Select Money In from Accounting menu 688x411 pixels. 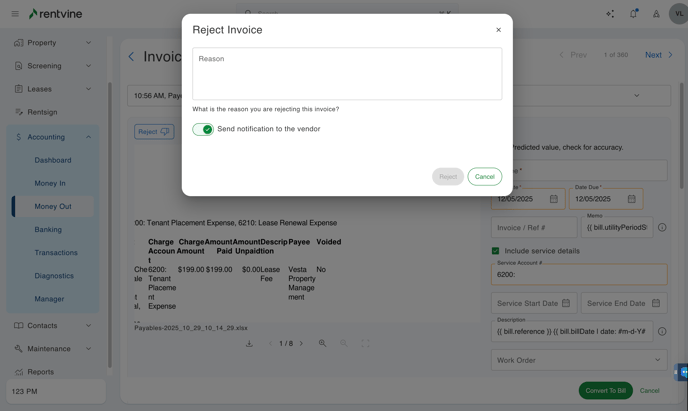pos(50,183)
